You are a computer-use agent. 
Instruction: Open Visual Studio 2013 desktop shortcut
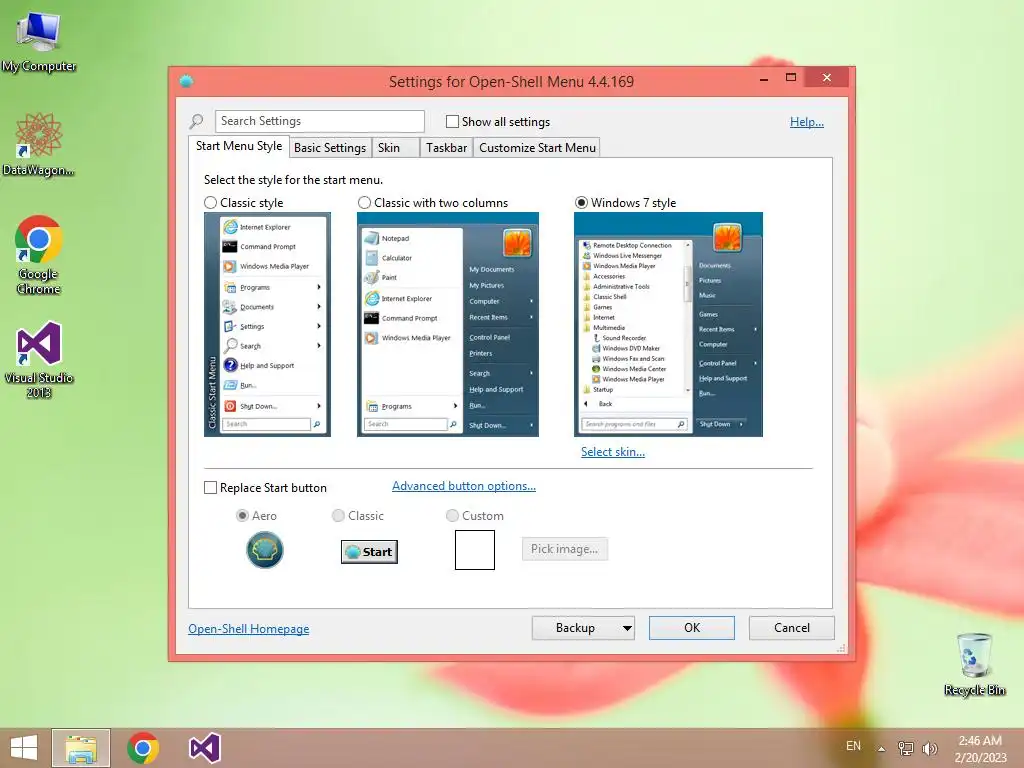coord(39,359)
